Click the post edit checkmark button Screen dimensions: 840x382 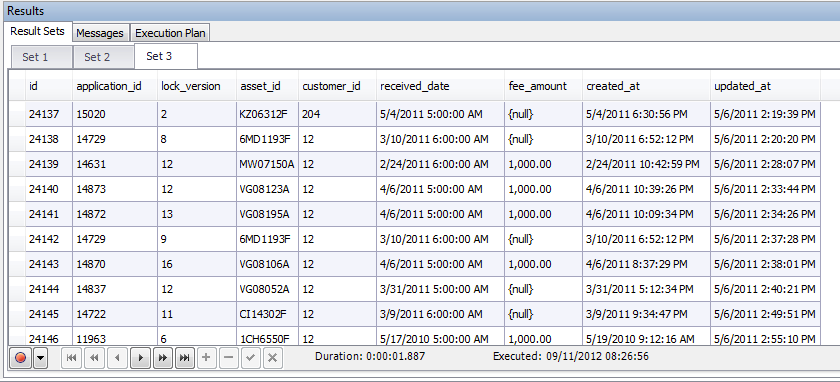(x=250, y=358)
